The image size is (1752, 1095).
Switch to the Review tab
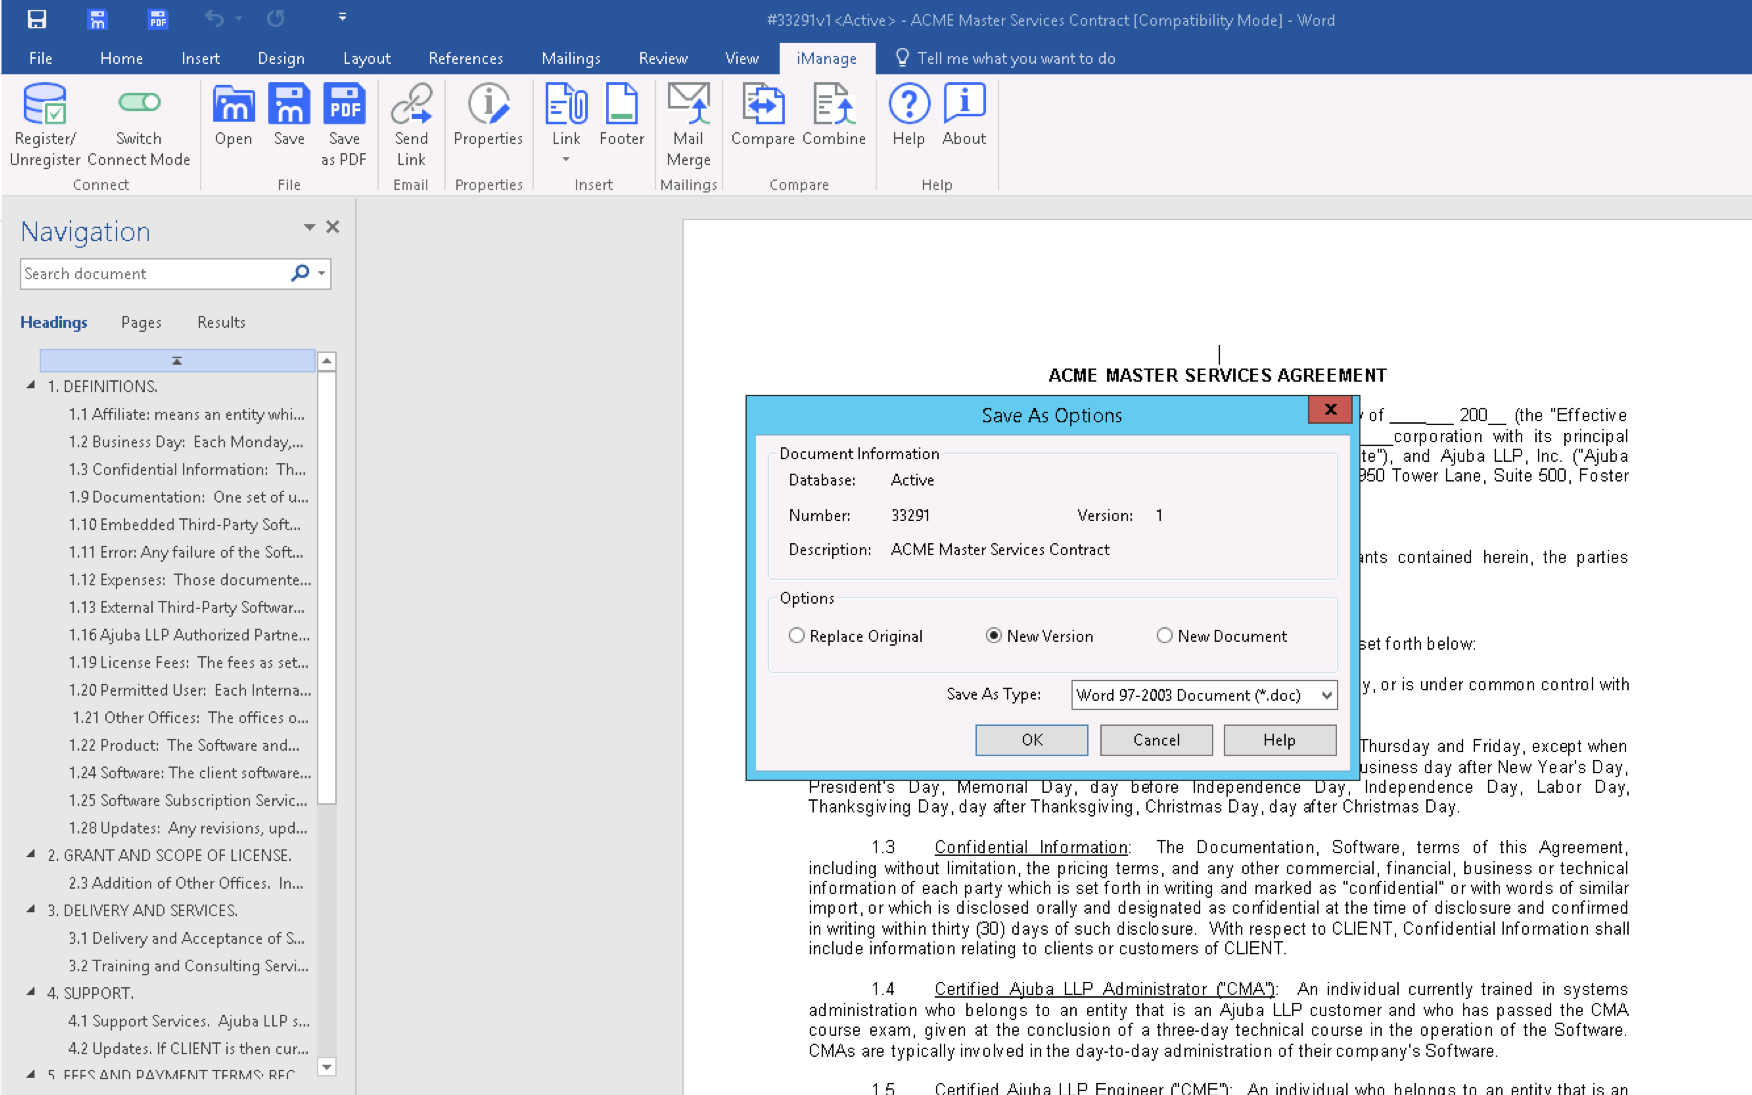pos(663,58)
